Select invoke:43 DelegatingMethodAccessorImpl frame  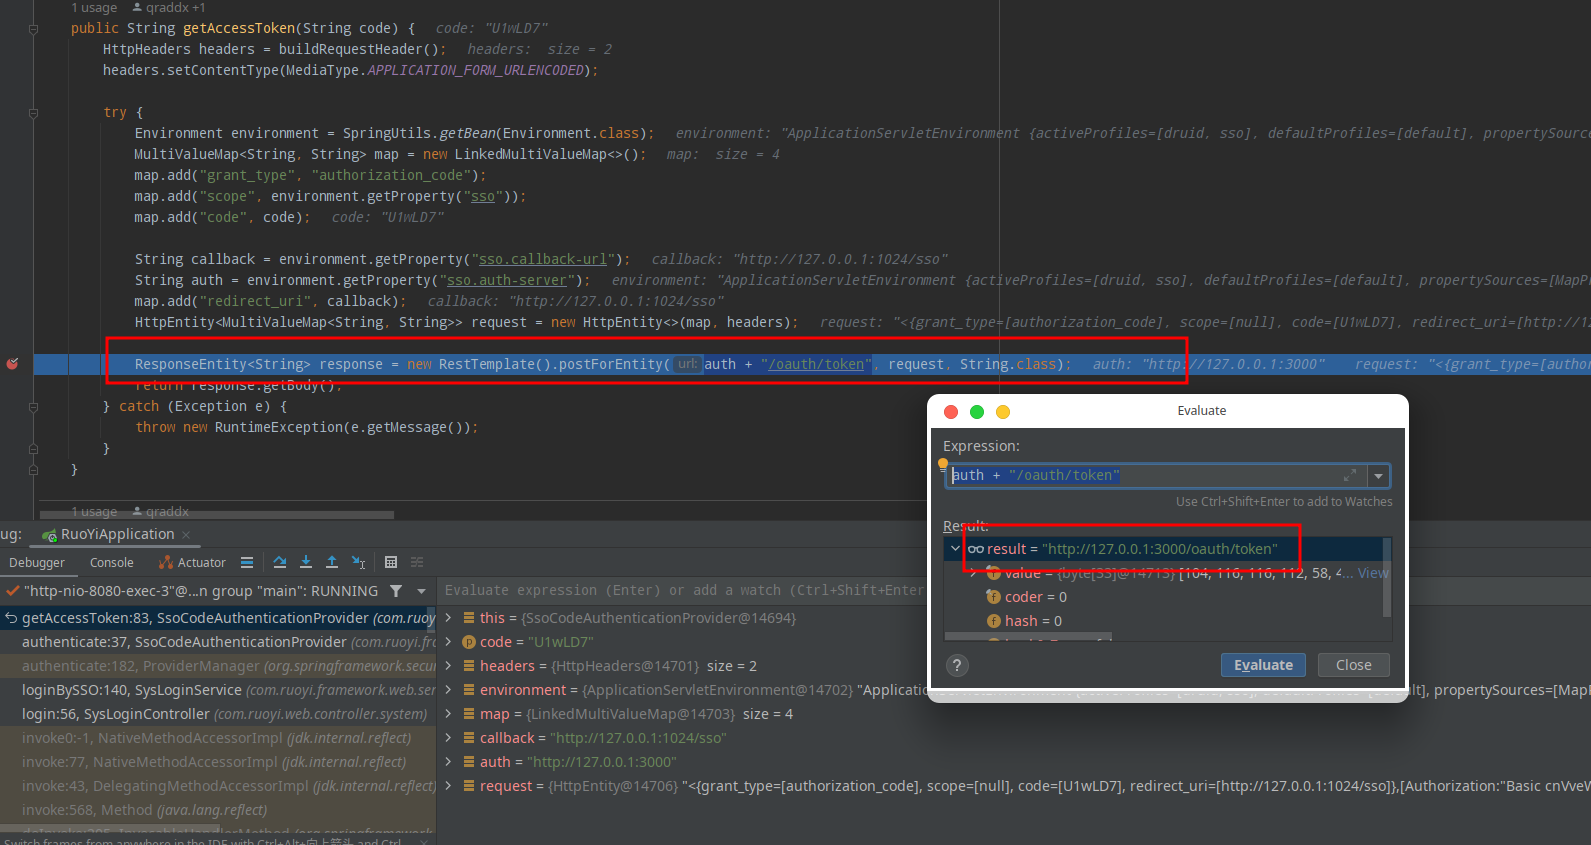218,786
